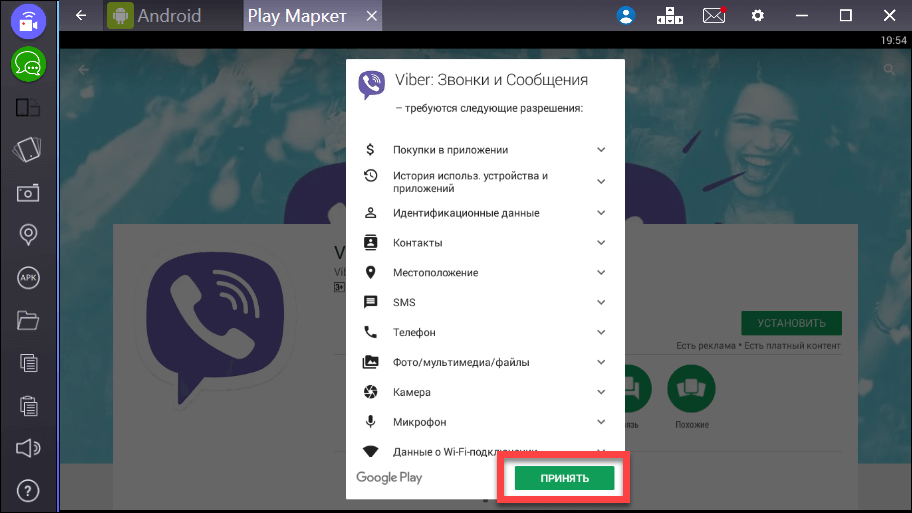Expand the Камера permission details
The width and height of the screenshot is (912, 513).
(601, 392)
